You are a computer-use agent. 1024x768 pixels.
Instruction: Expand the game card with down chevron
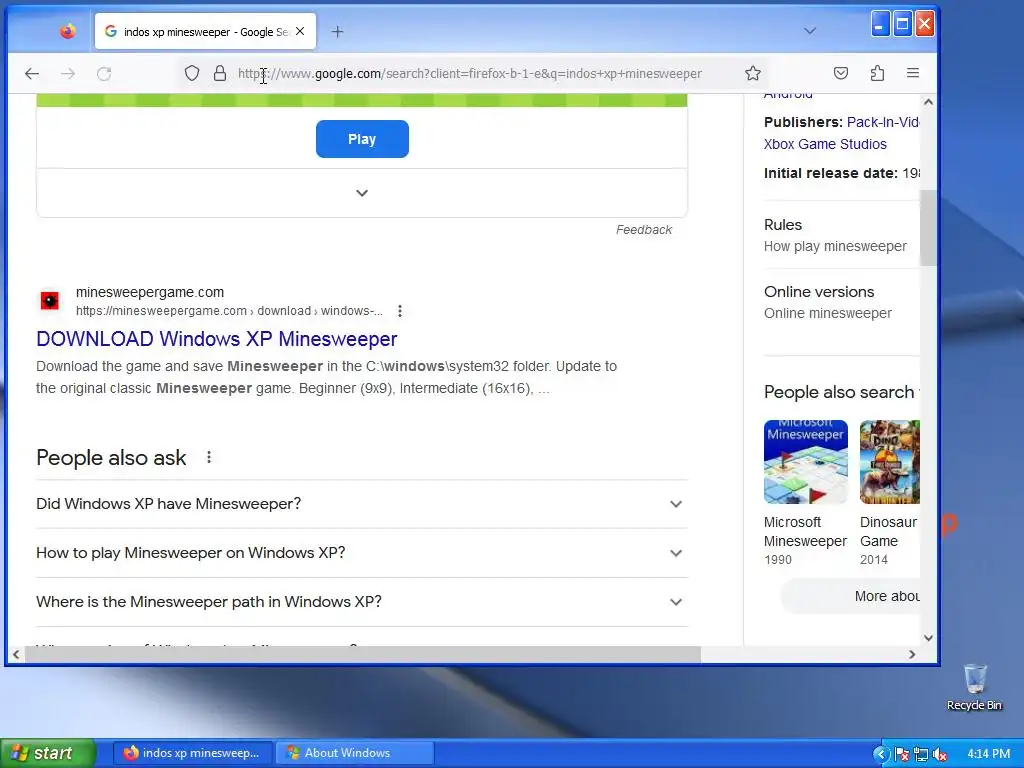click(362, 193)
